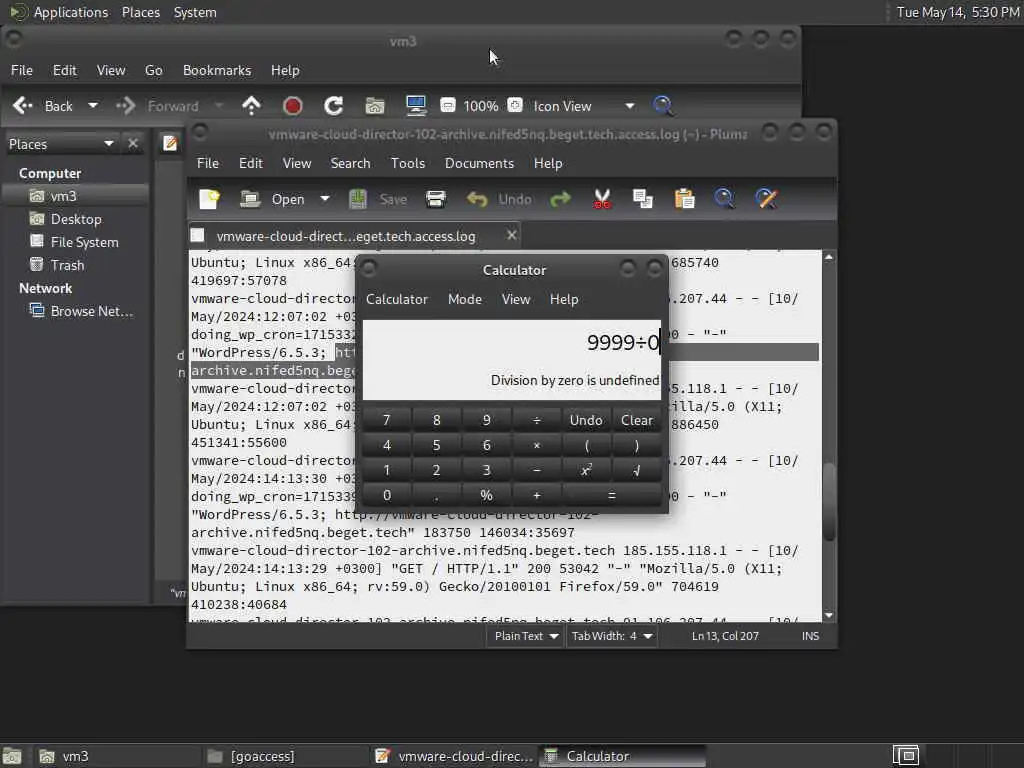This screenshot has width=1024, height=768.
Task: Zoom in using the plus icon beside 100%
Action: tap(515, 105)
